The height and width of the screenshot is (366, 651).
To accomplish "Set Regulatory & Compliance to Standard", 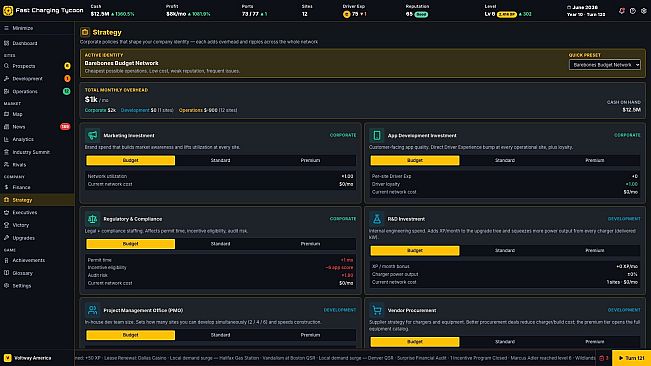I will (220, 244).
